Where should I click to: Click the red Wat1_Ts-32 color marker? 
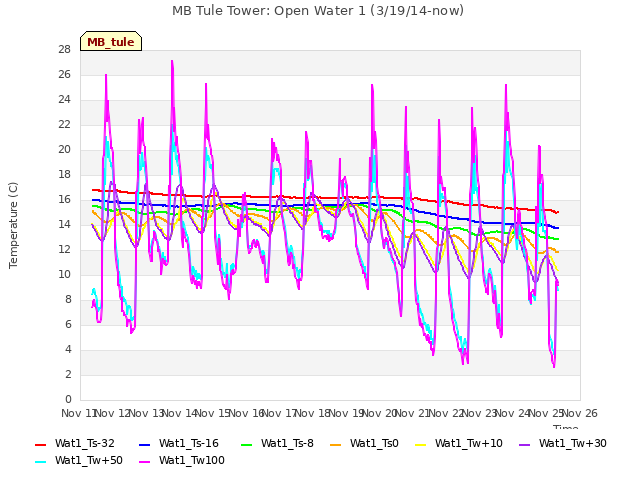point(40,444)
